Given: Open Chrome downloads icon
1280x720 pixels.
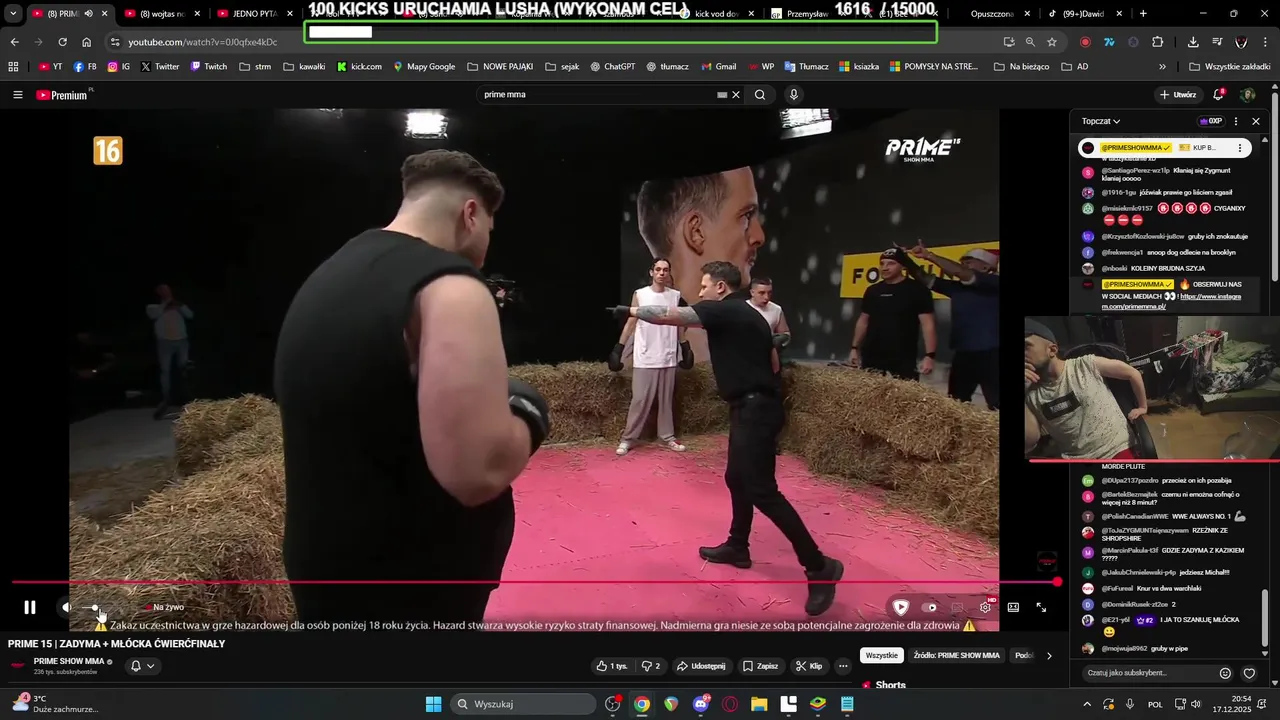Looking at the screenshot, I should 1193,42.
